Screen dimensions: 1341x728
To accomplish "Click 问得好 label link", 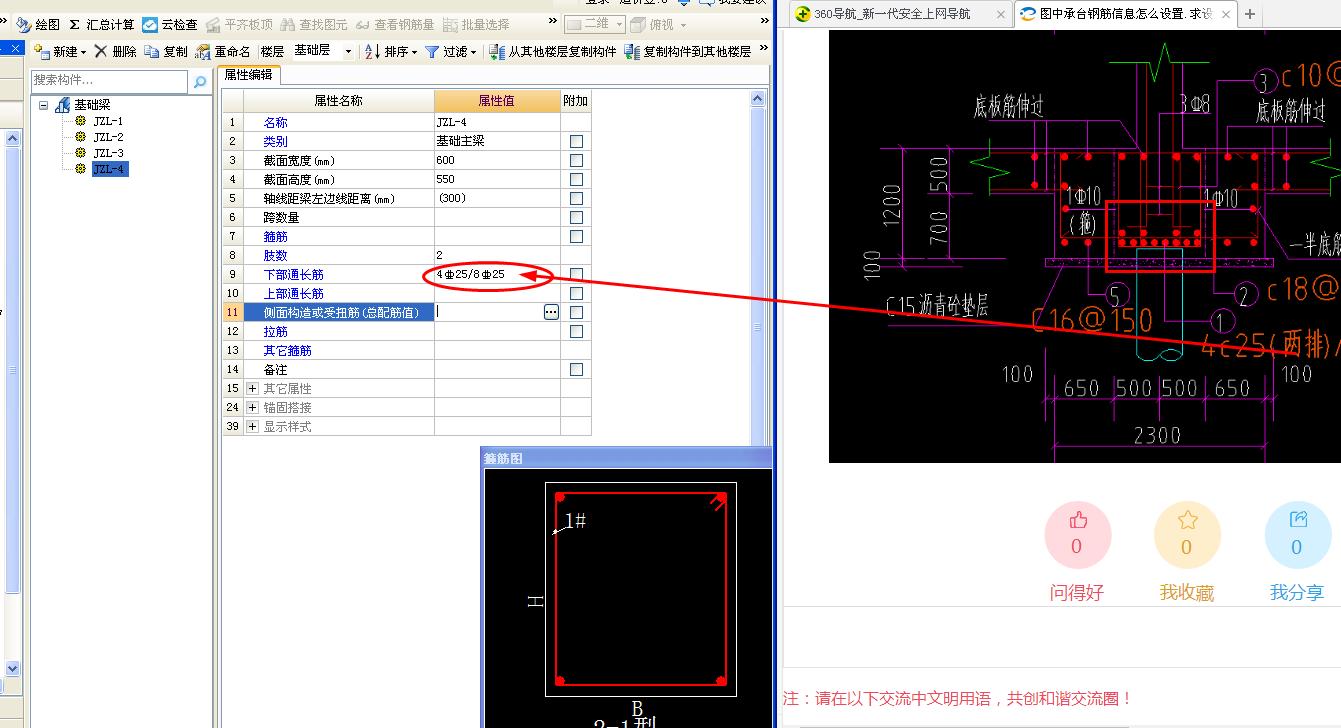I will tap(1077, 593).
